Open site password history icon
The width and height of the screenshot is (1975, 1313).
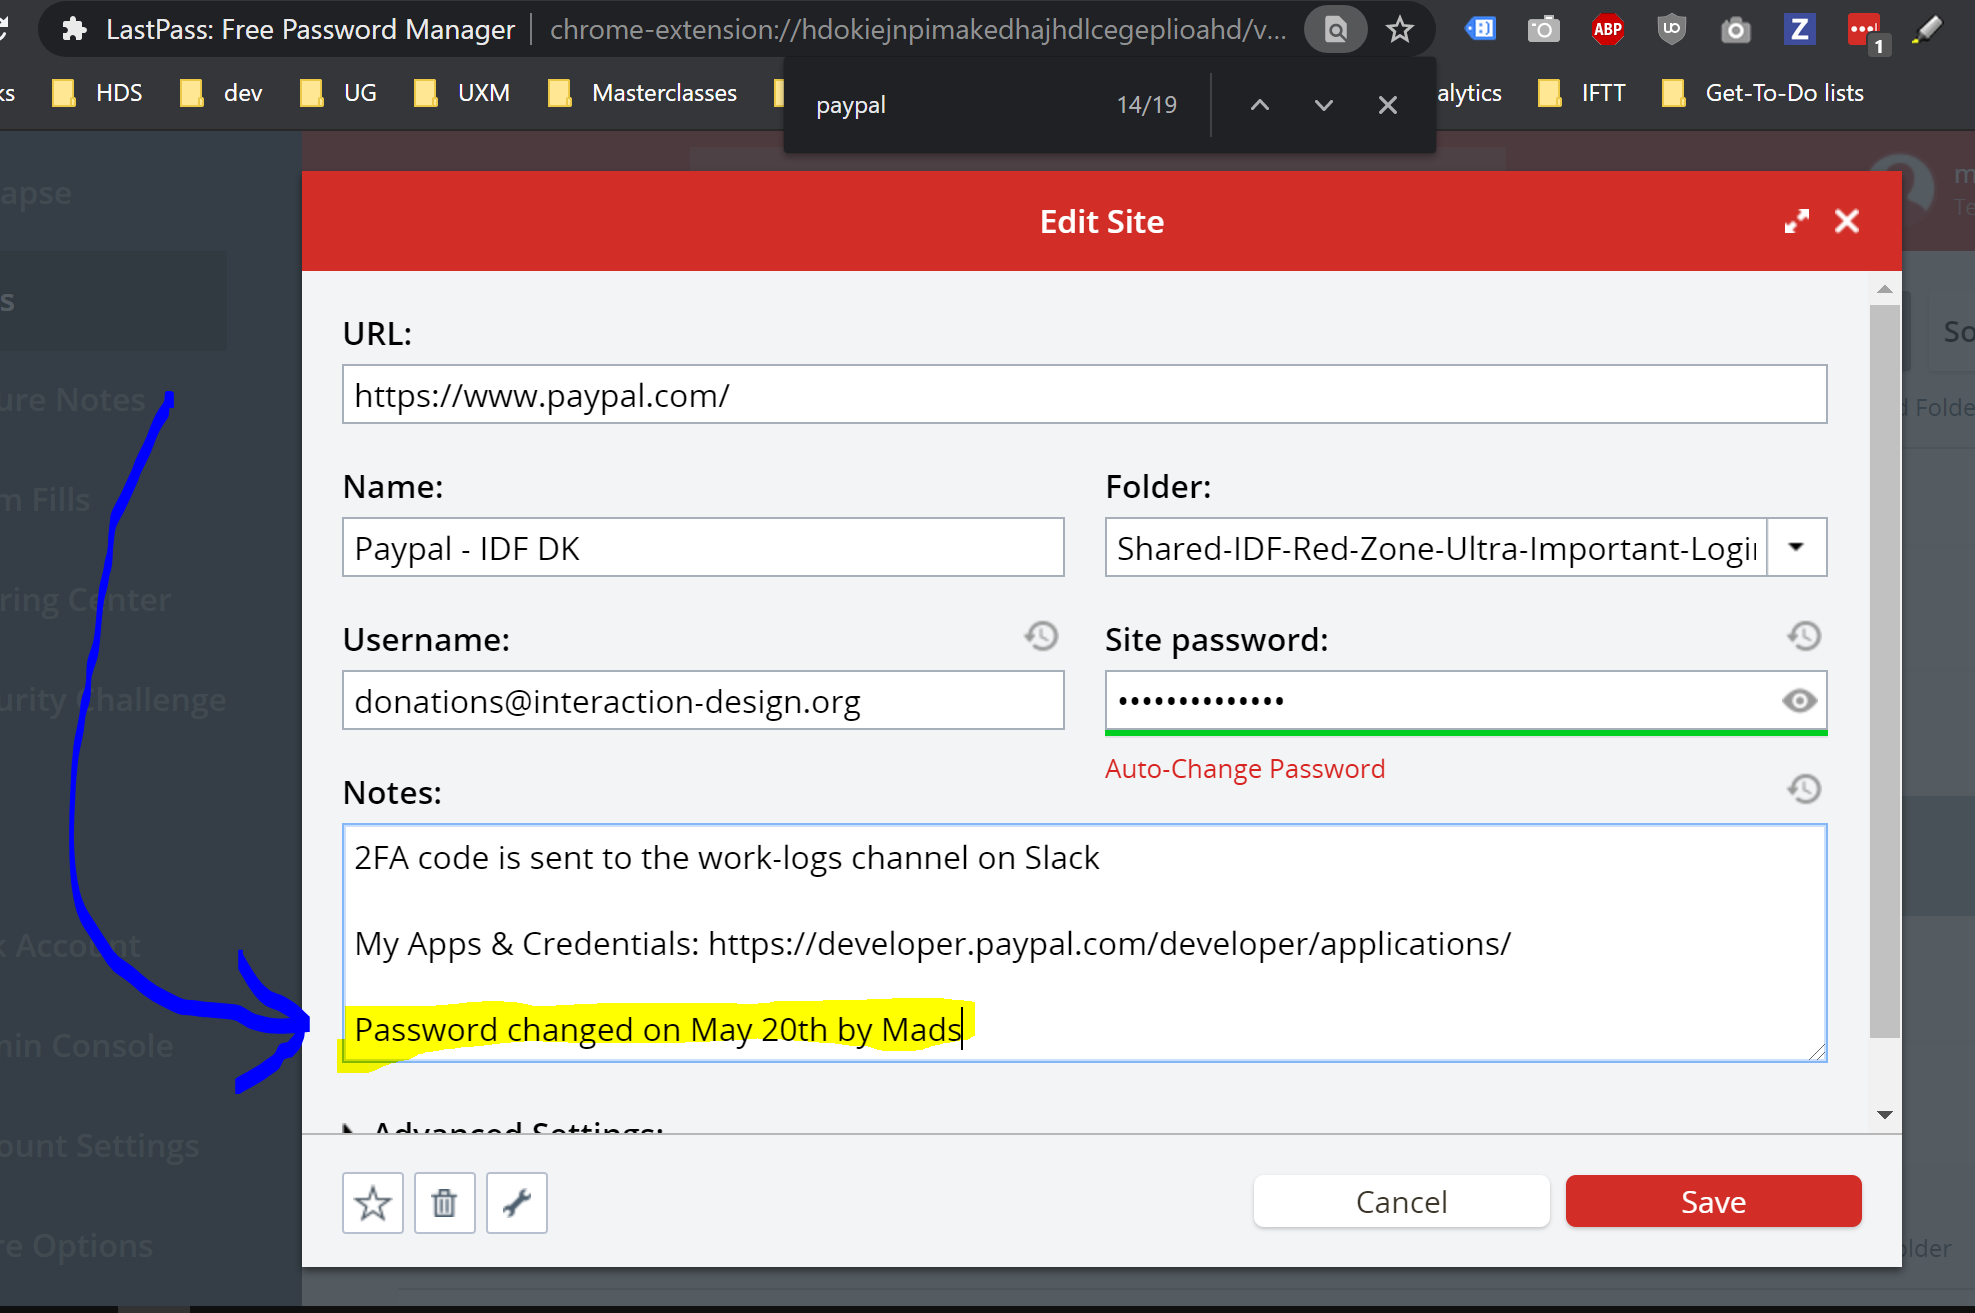tap(1804, 636)
